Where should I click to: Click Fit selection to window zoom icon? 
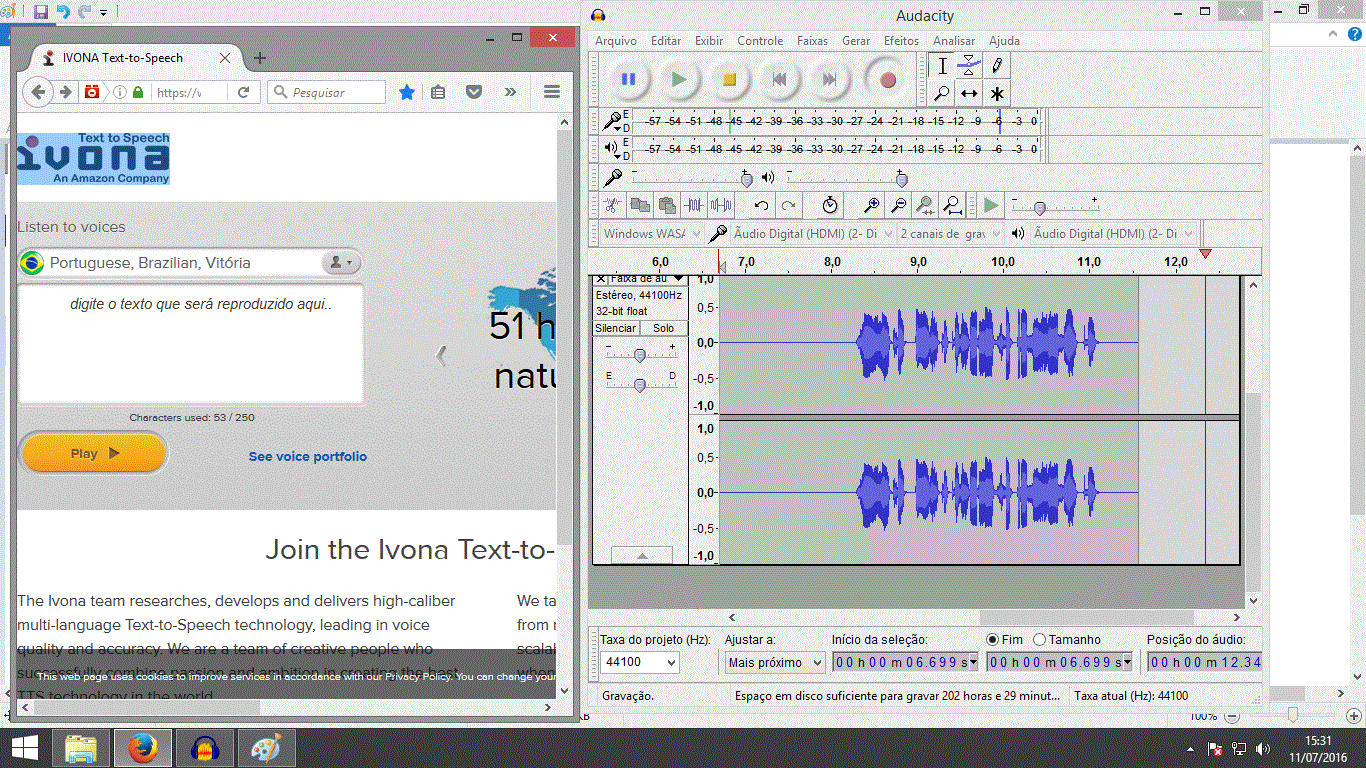pos(926,205)
